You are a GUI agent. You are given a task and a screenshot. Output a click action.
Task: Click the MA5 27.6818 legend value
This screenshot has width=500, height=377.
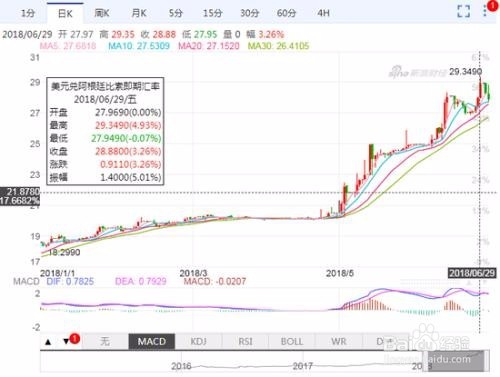point(68,46)
